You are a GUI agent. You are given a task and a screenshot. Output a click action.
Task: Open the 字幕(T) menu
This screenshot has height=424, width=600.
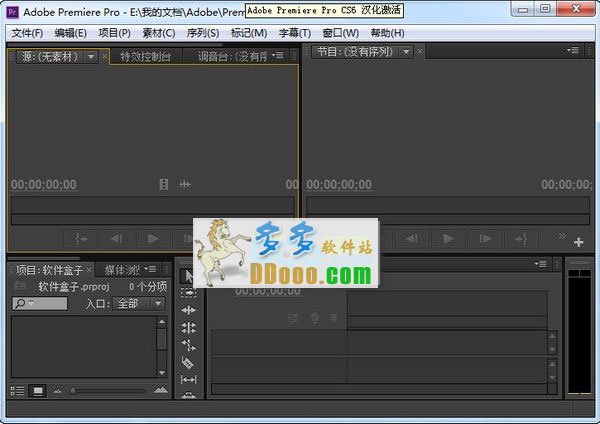[295, 33]
